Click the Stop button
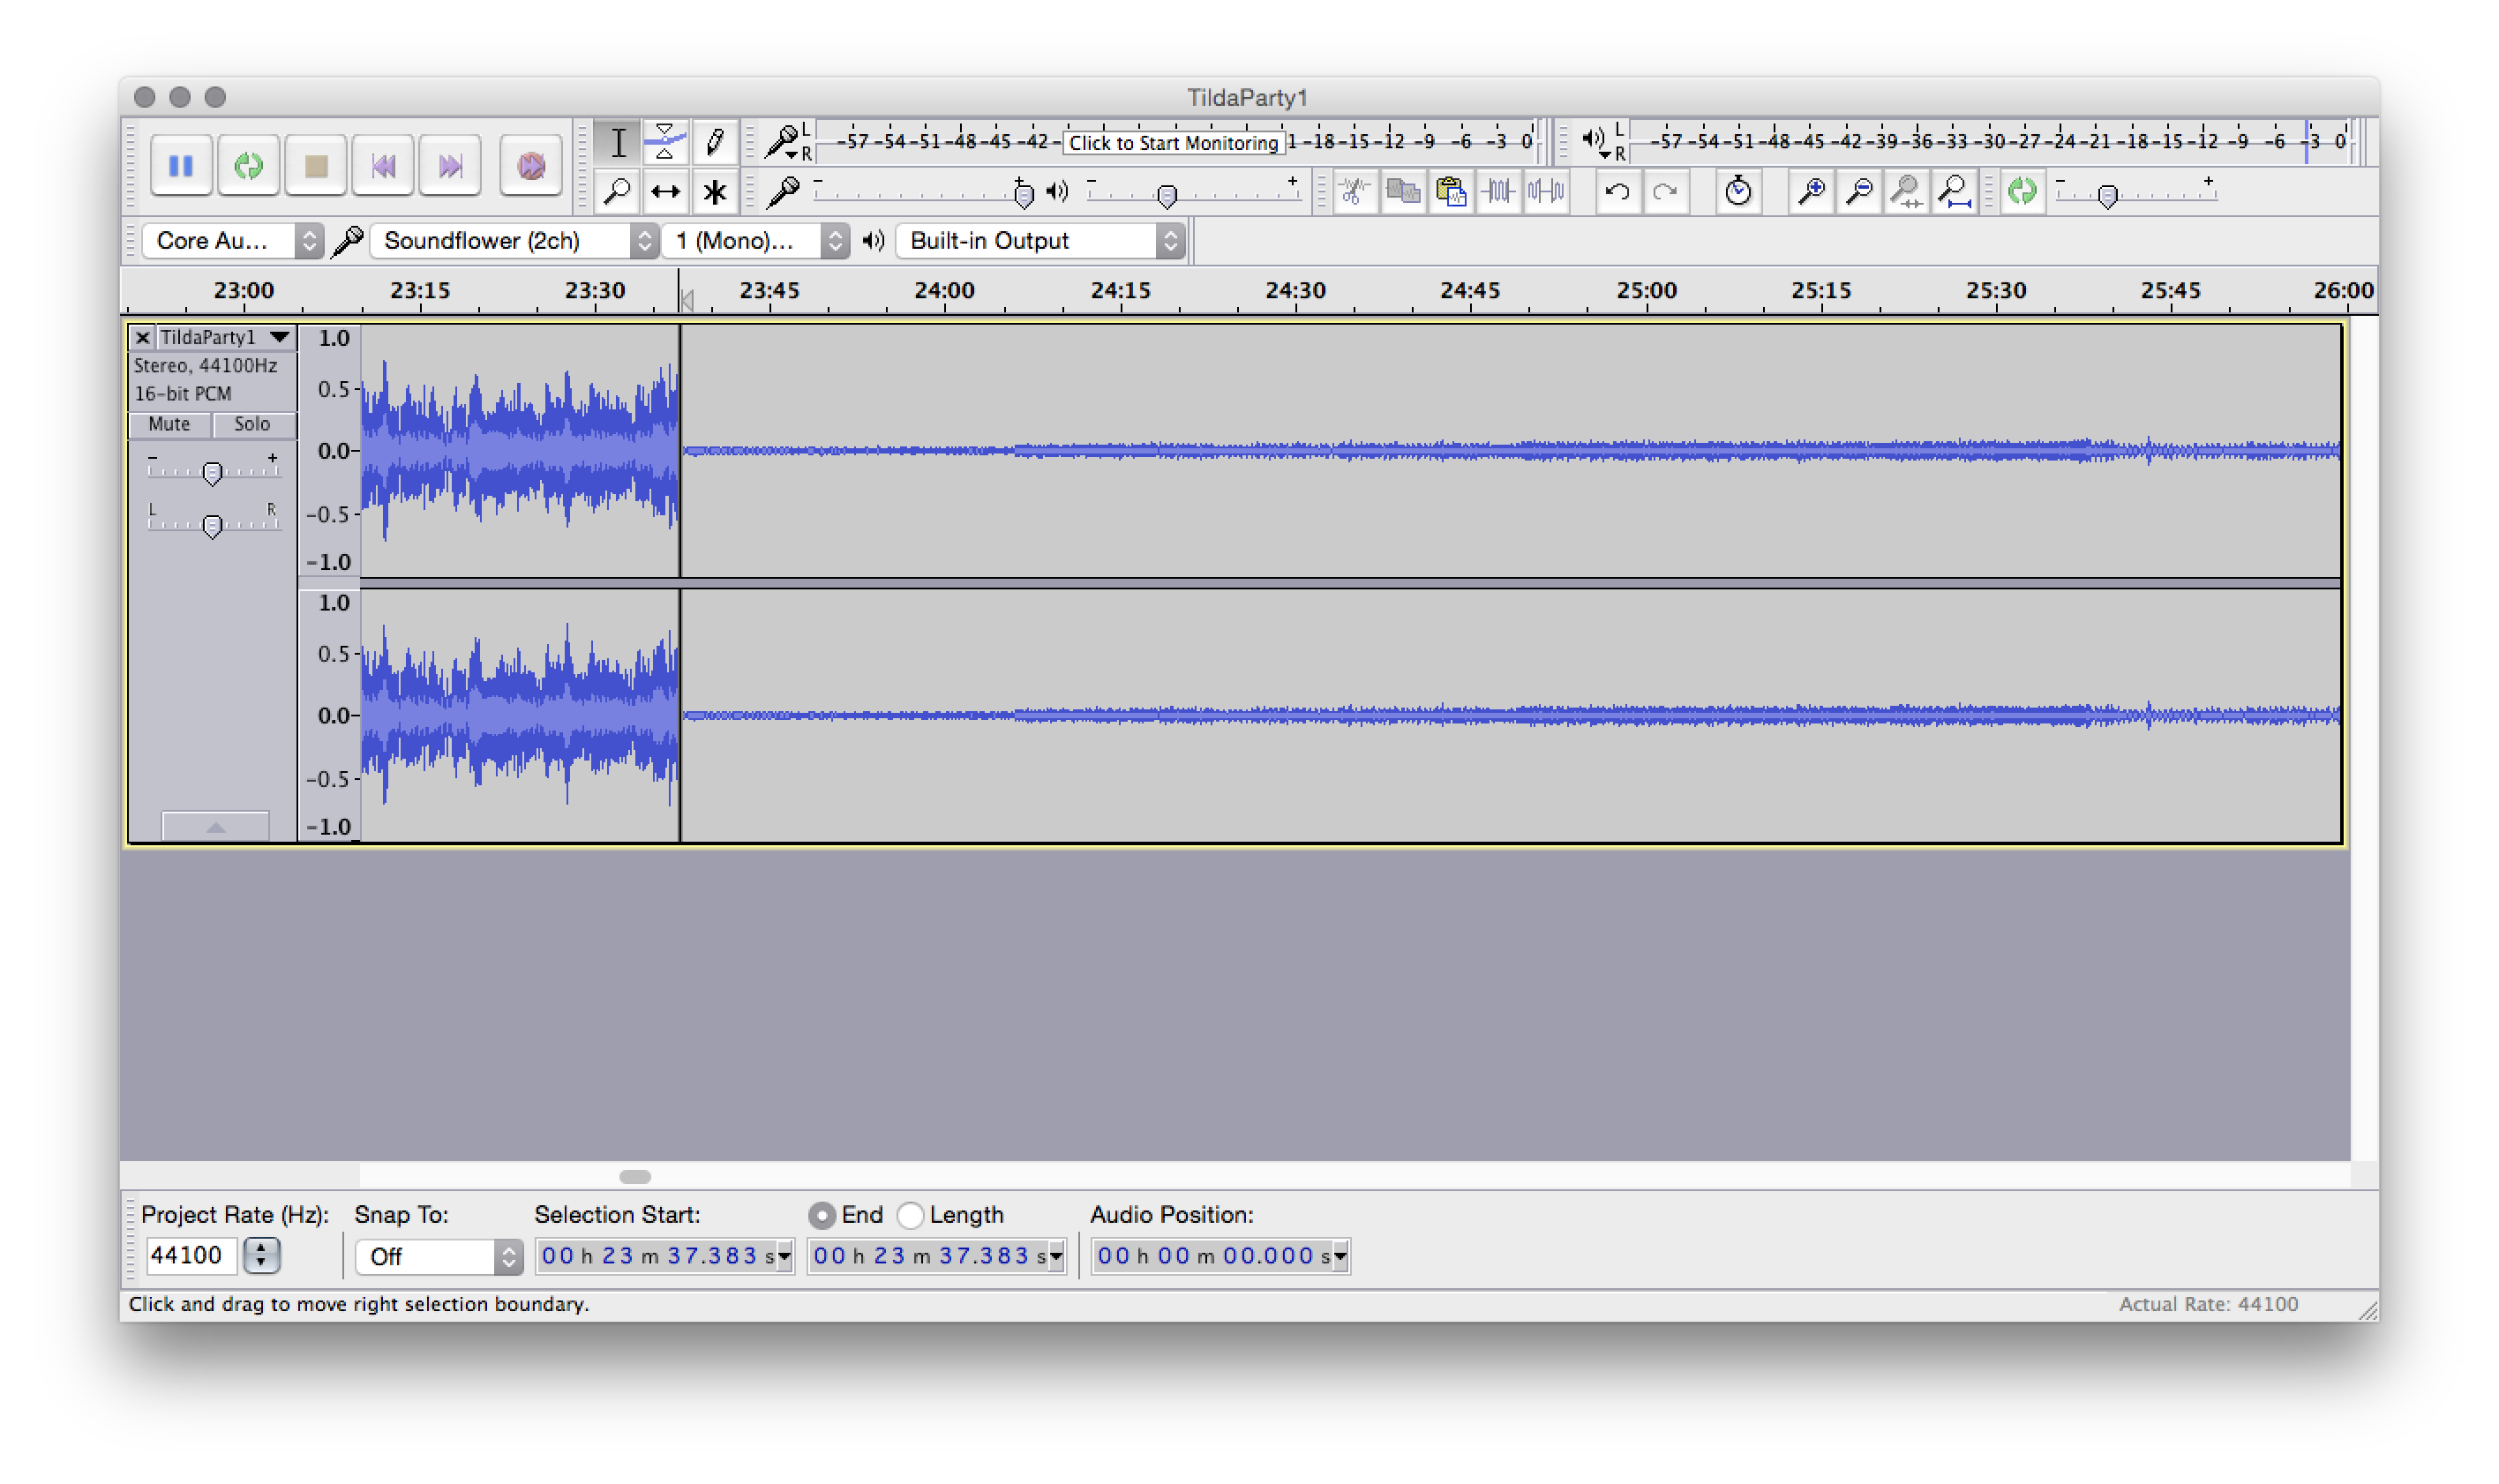Image resolution: width=2499 pixels, height=1484 pixels. coord(316,165)
